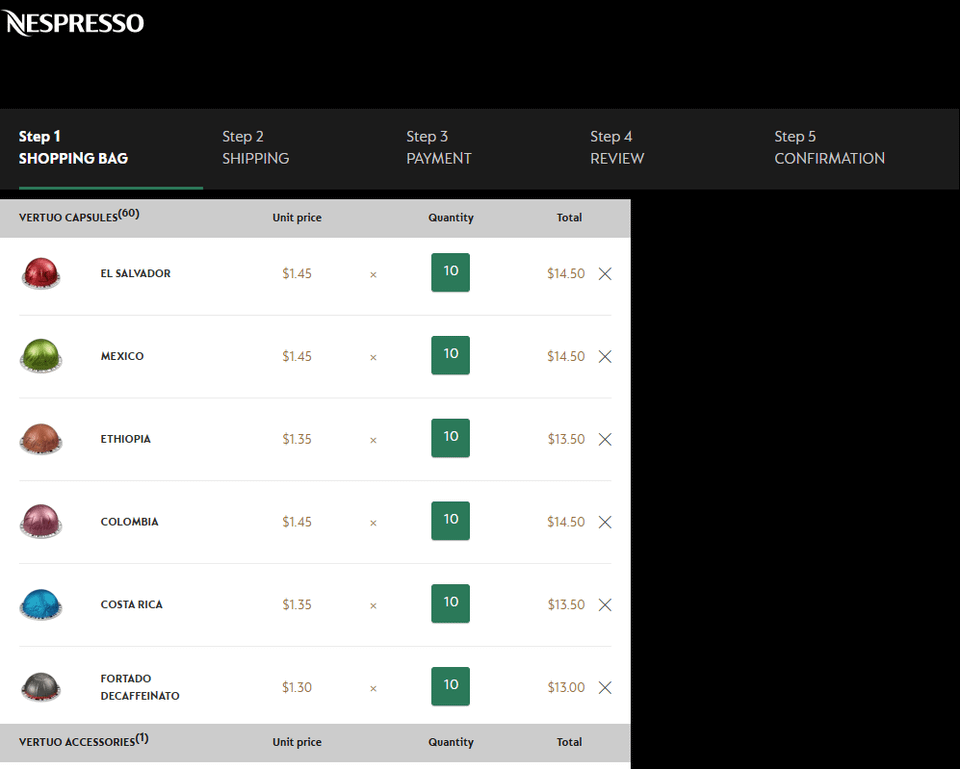
Task: Open the EL SALVADOR product link
Action: pos(136,274)
